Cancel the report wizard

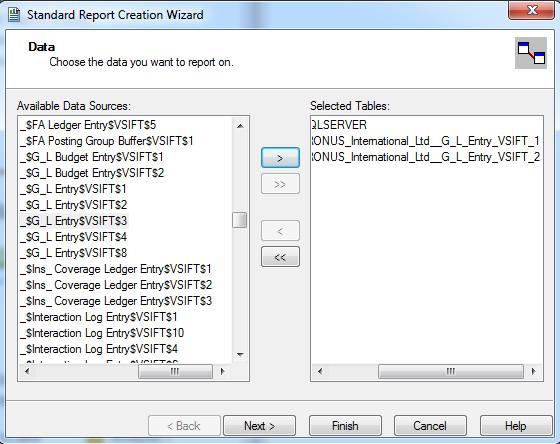430,425
